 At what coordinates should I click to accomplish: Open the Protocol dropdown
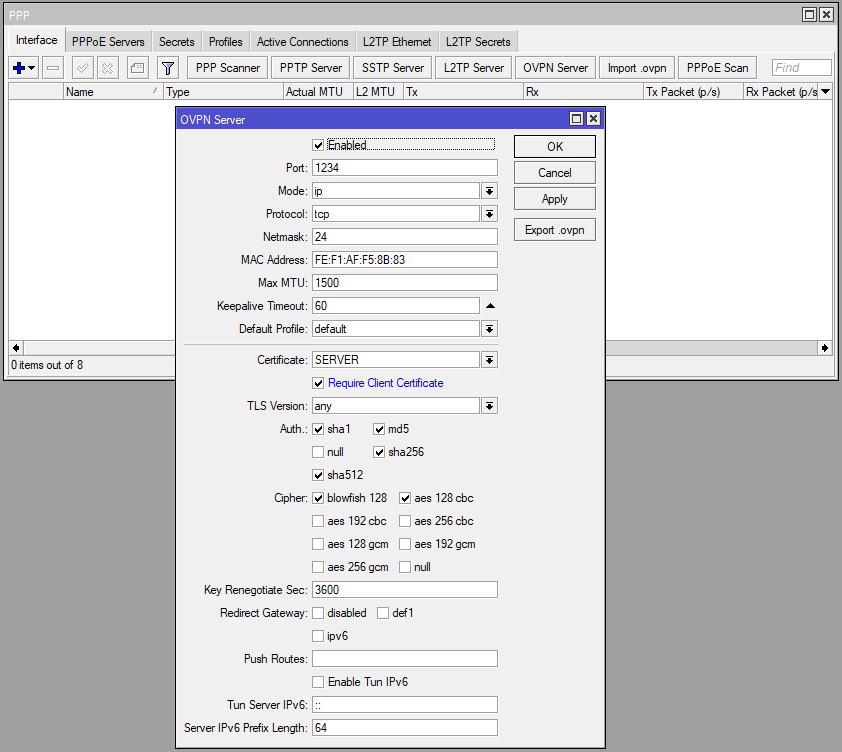(489, 214)
